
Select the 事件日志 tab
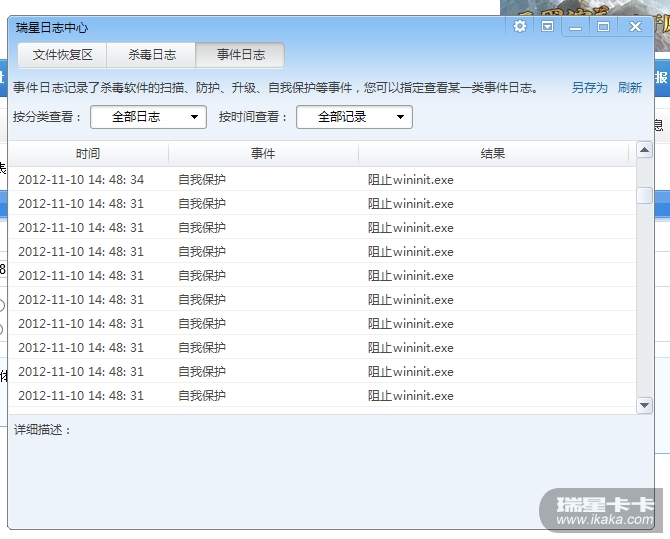(x=241, y=55)
